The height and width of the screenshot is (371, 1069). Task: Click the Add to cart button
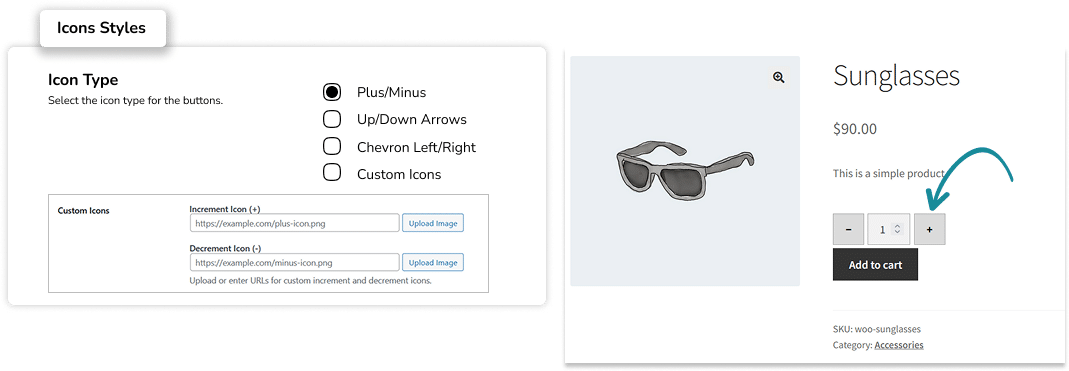(875, 265)
